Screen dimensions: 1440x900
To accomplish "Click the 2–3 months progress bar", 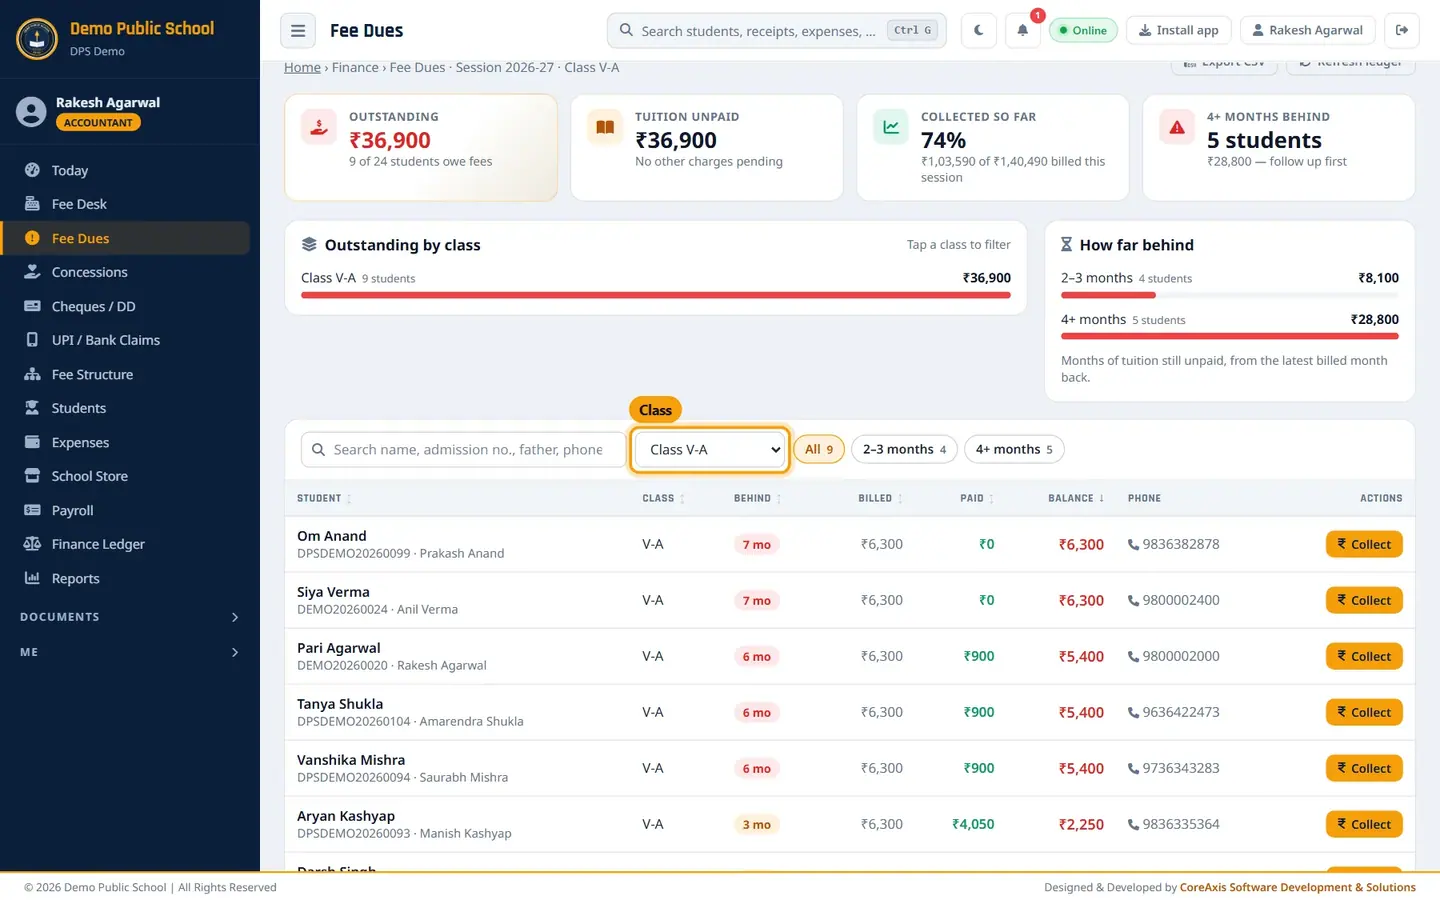I will coord(1230,295).
